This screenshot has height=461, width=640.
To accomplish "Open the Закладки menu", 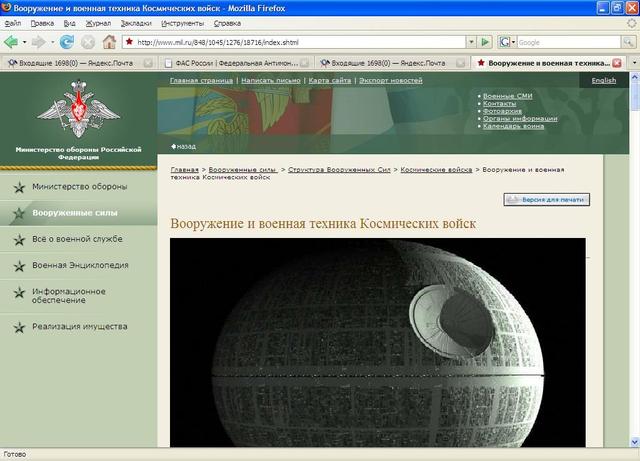I will pyautogui.click(x=136, y=23).
